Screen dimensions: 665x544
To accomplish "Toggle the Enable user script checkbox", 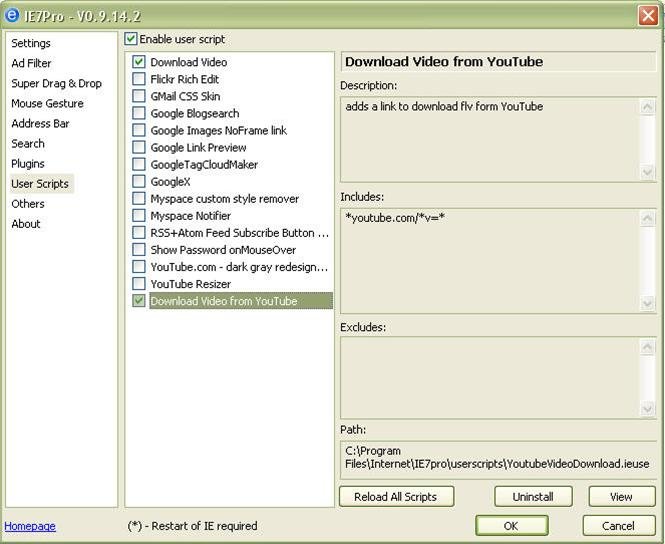I will click(x=131, y=39).
